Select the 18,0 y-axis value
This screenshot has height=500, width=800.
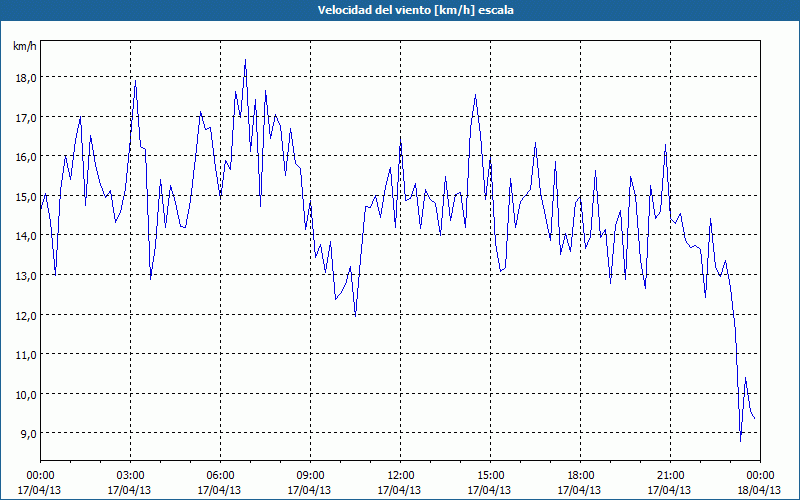(26, 78)
